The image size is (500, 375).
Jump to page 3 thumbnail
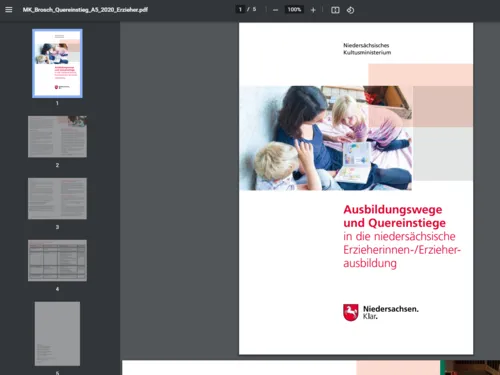point(57,198)
